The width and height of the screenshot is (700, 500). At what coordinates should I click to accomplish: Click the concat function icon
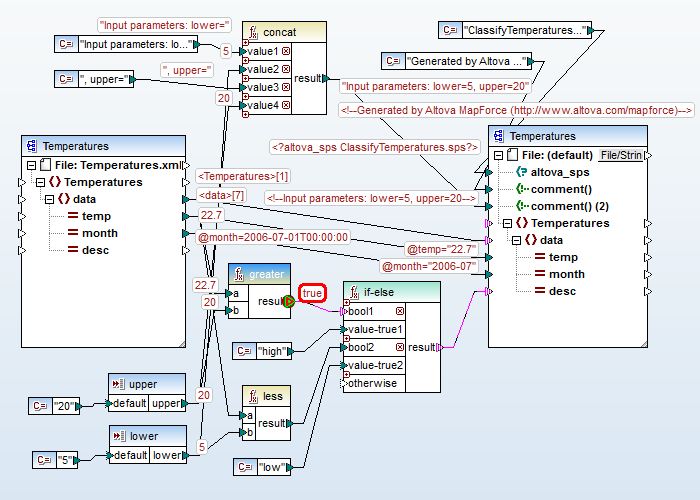click(254, 33)
